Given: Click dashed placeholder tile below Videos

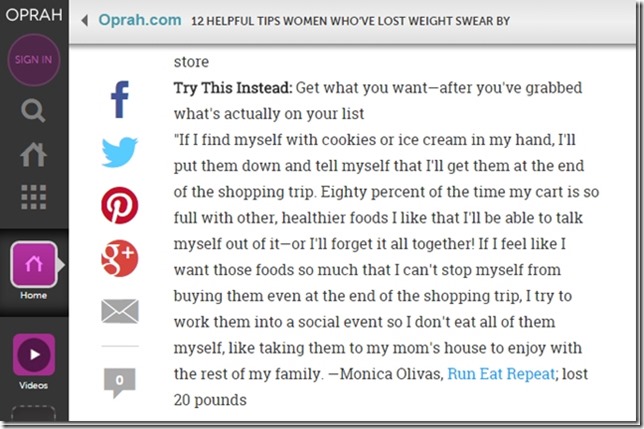Looking at the screenshot, I should [33, 413].
